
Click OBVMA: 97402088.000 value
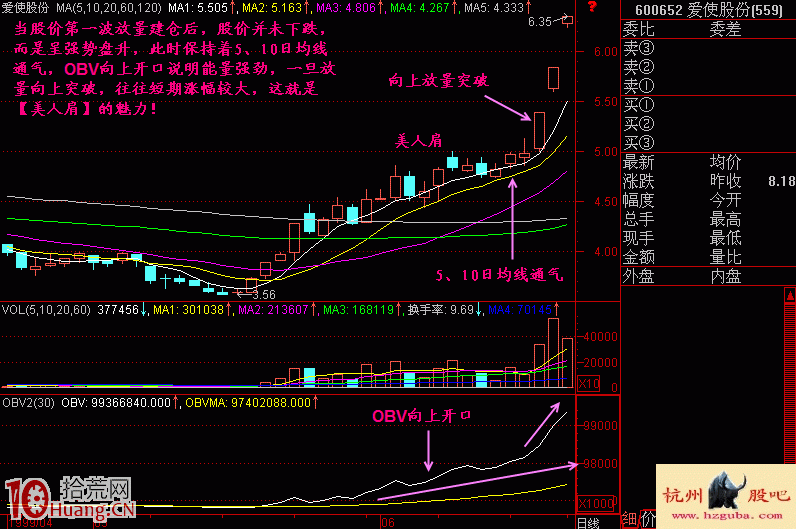coord(248,403)
